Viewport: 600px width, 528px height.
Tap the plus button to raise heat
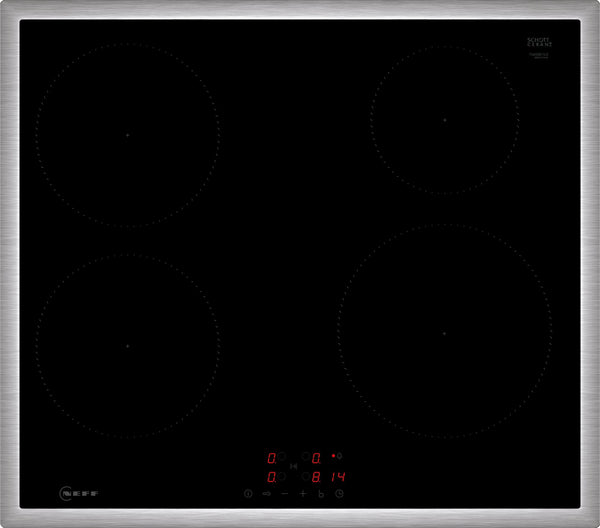coord(303,494)
